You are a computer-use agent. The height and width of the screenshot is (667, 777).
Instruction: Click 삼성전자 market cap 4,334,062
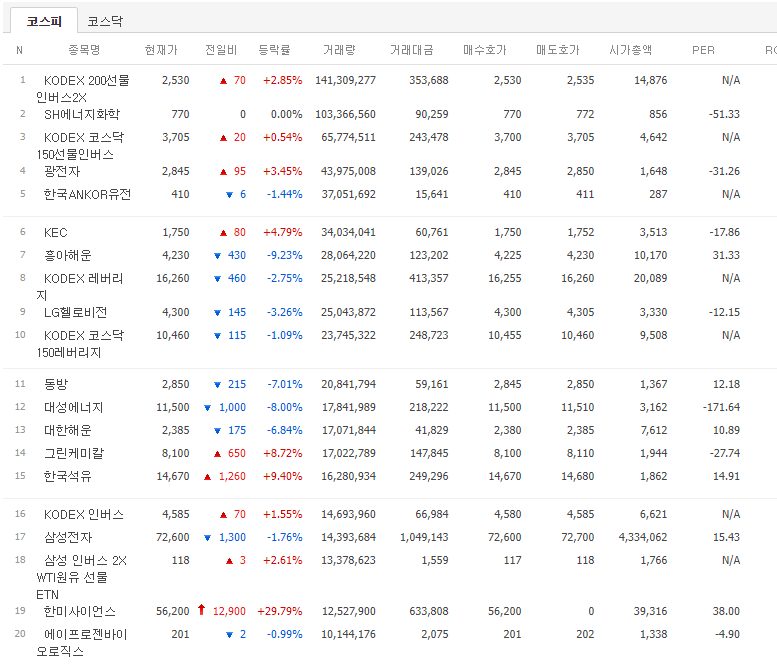pyautogui.click(x=643, y=537)
